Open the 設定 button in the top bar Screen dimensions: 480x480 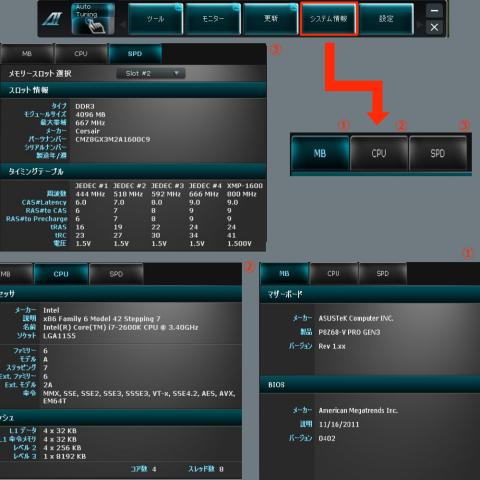(386, 19)
